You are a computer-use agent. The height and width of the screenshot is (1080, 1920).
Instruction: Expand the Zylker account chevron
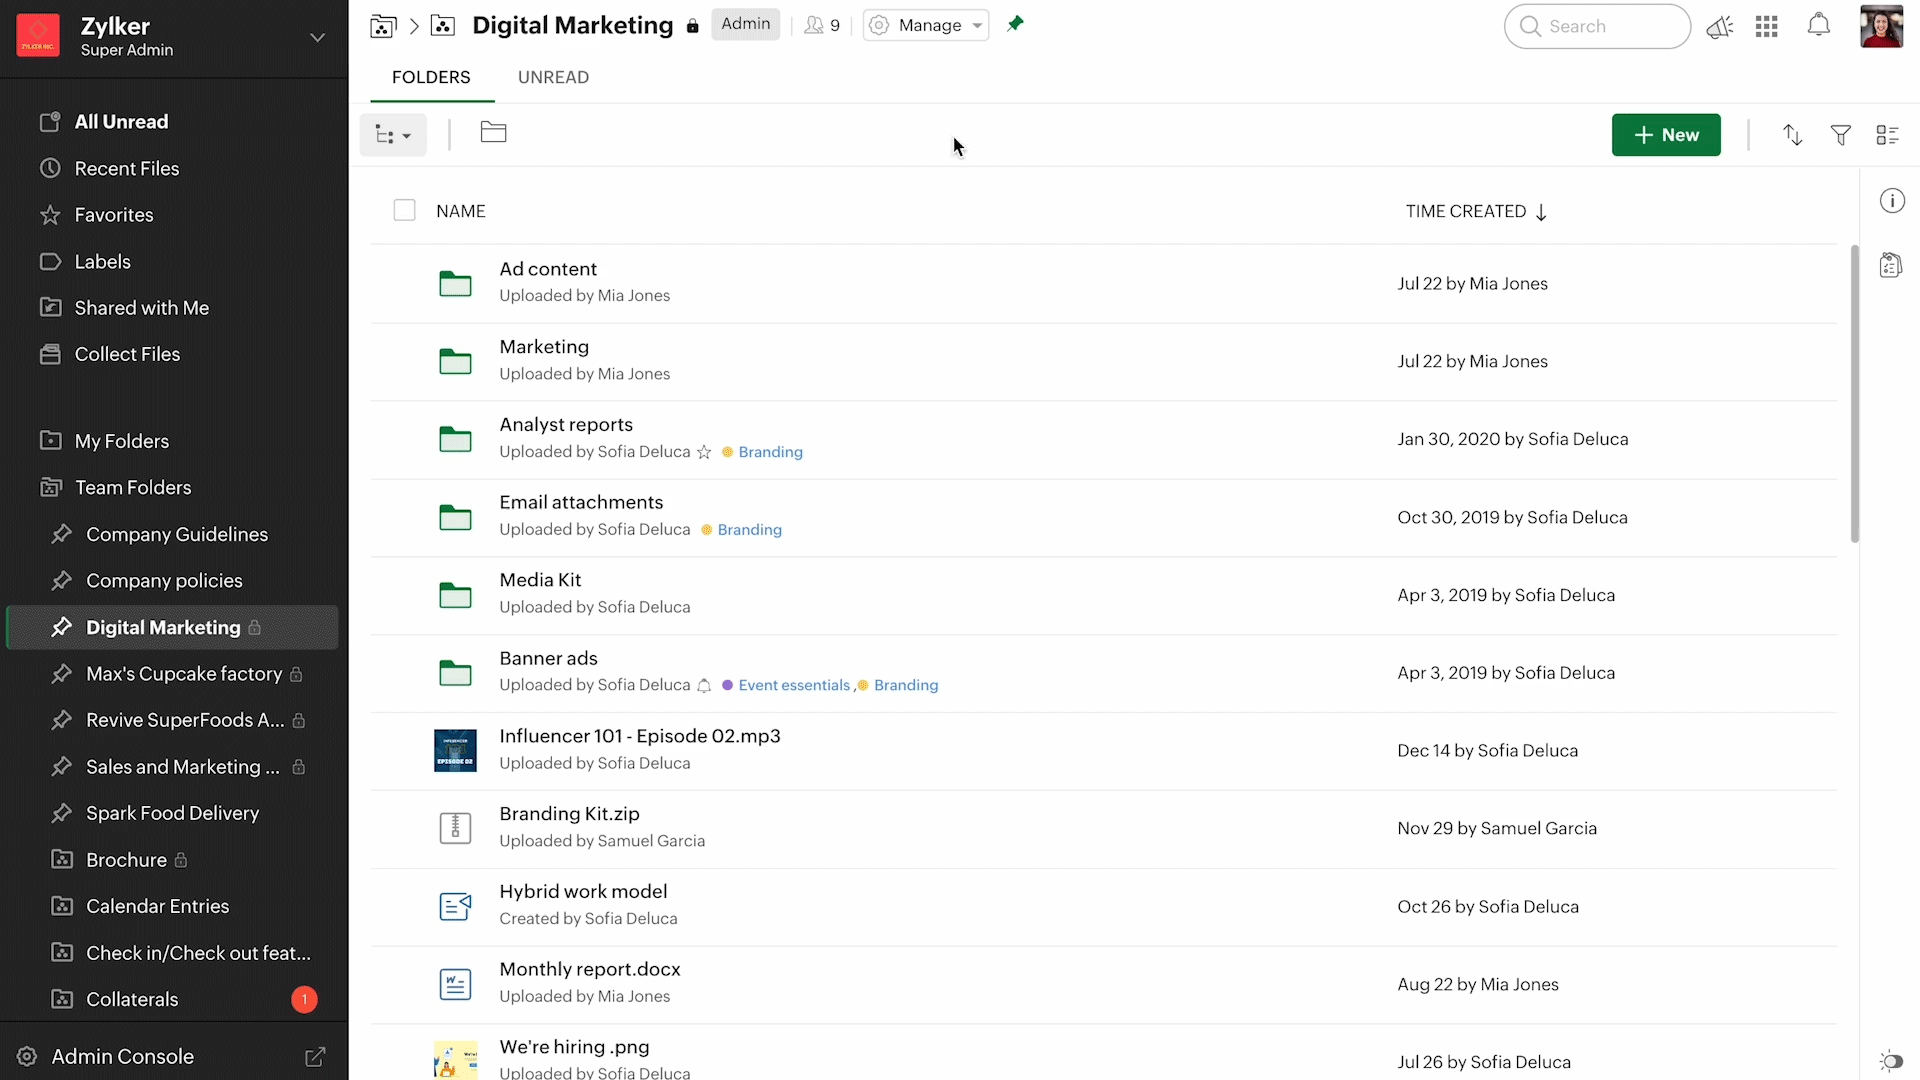317,37
